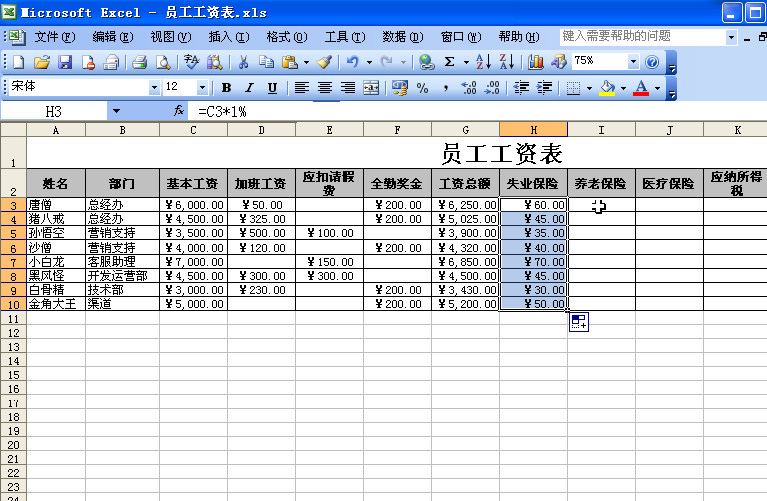Screen dimensions: 767x501
Task: Cut selection with the scissors icon
Action: point(243,62)
